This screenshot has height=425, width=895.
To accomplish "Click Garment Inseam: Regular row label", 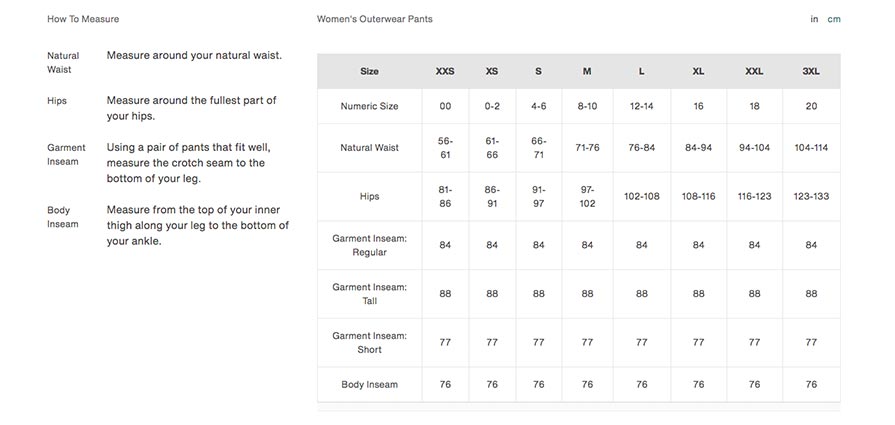I will tap(369, 245).
